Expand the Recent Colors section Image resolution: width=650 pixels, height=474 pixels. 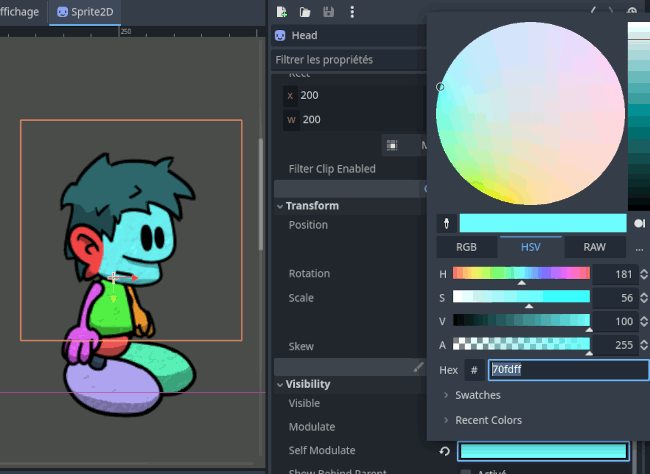point(483,420)
